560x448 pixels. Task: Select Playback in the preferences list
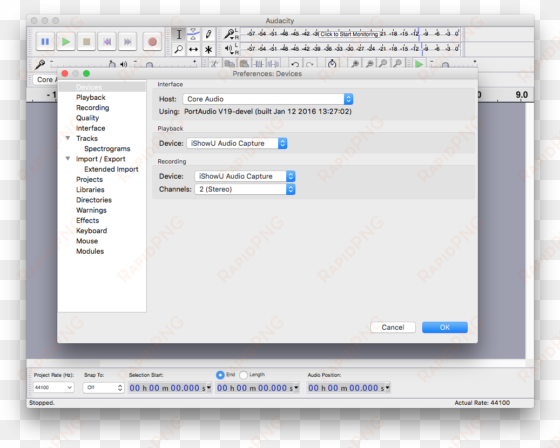[x=91, y=97]
